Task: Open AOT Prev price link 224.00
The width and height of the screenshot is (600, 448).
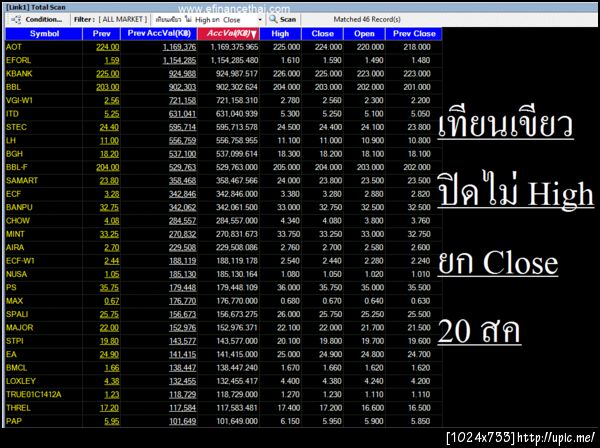Action: (108, 47)
